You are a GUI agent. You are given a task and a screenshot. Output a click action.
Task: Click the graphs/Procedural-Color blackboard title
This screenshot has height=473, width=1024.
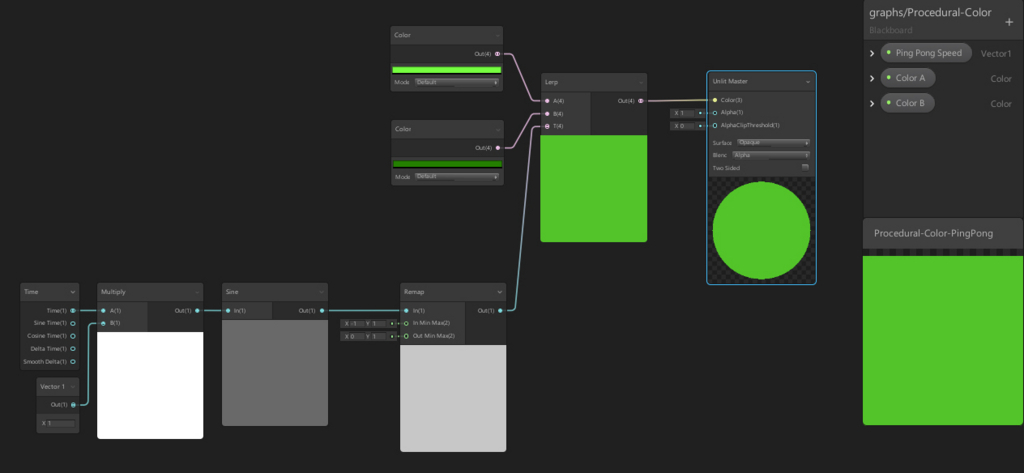point(930,12)
